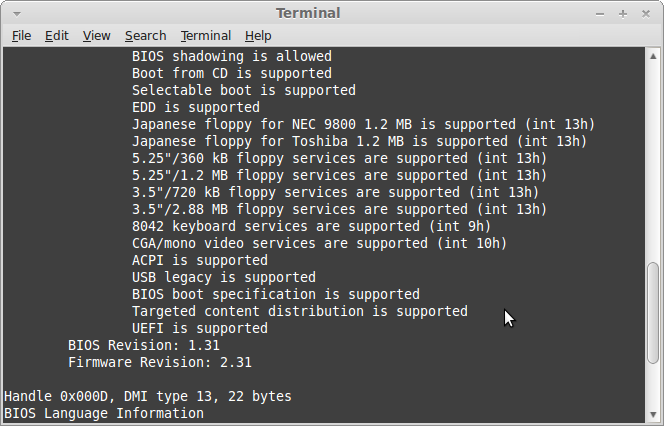The height and width of the screenshot is (426, 664).
Task: Open the File menu
Action: pos(22,35)
